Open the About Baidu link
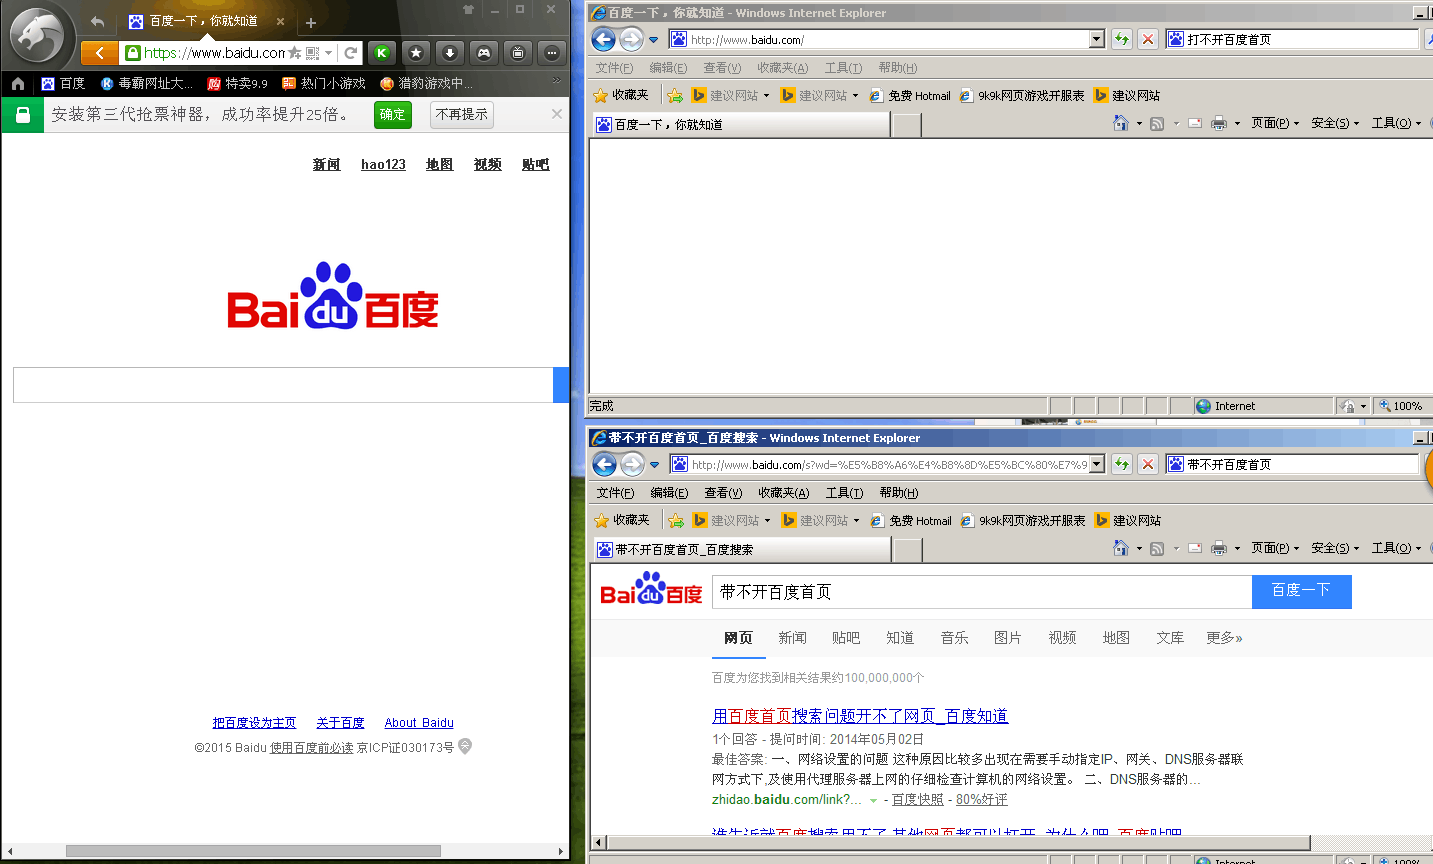 pos(419,723)
